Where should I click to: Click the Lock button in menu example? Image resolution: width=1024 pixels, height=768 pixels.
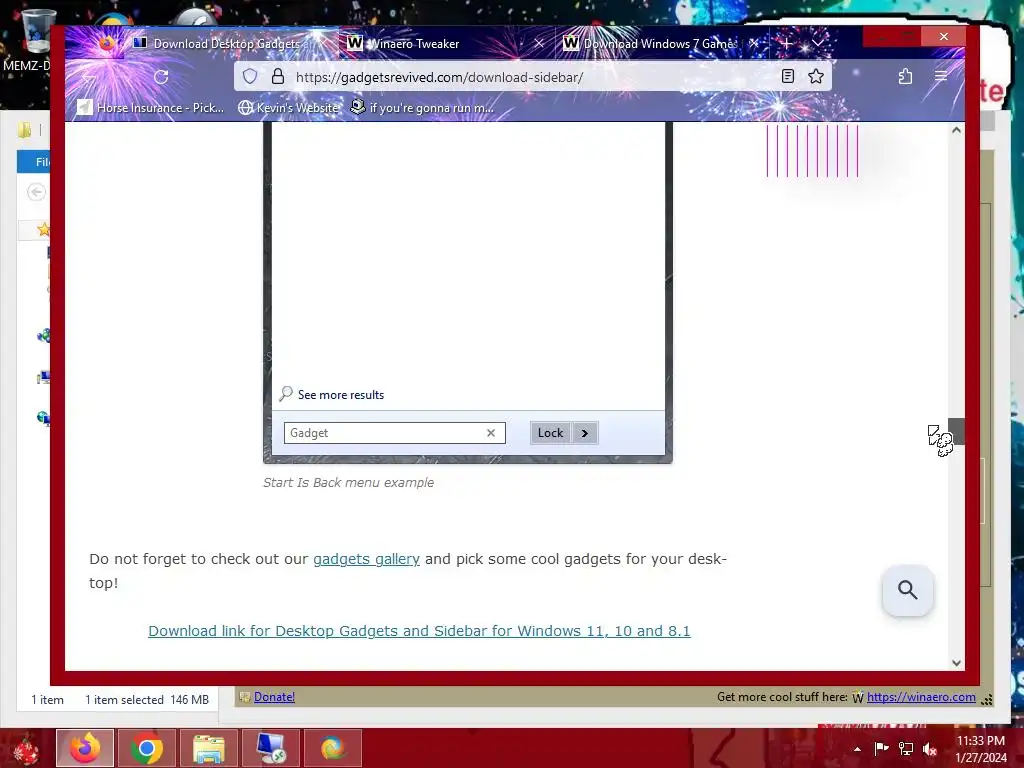(551, 433)
